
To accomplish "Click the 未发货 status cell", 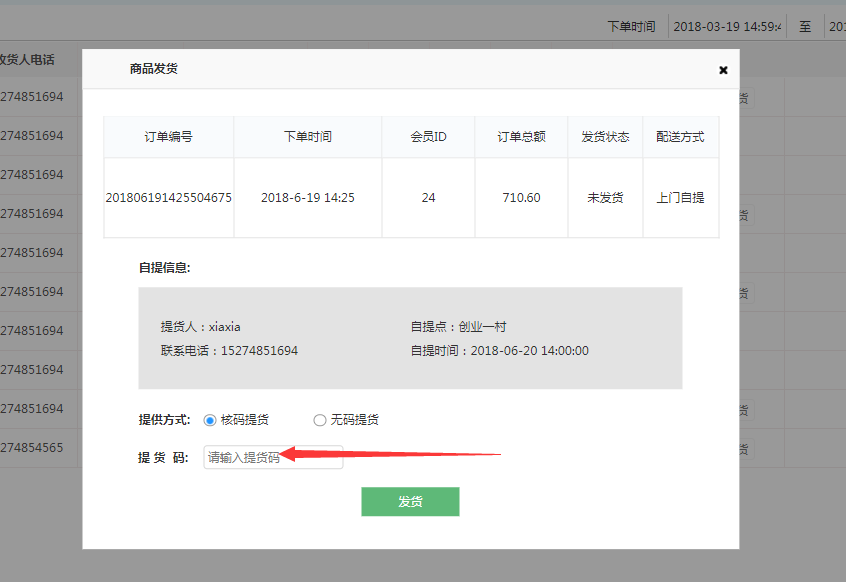I will [605, 198].
